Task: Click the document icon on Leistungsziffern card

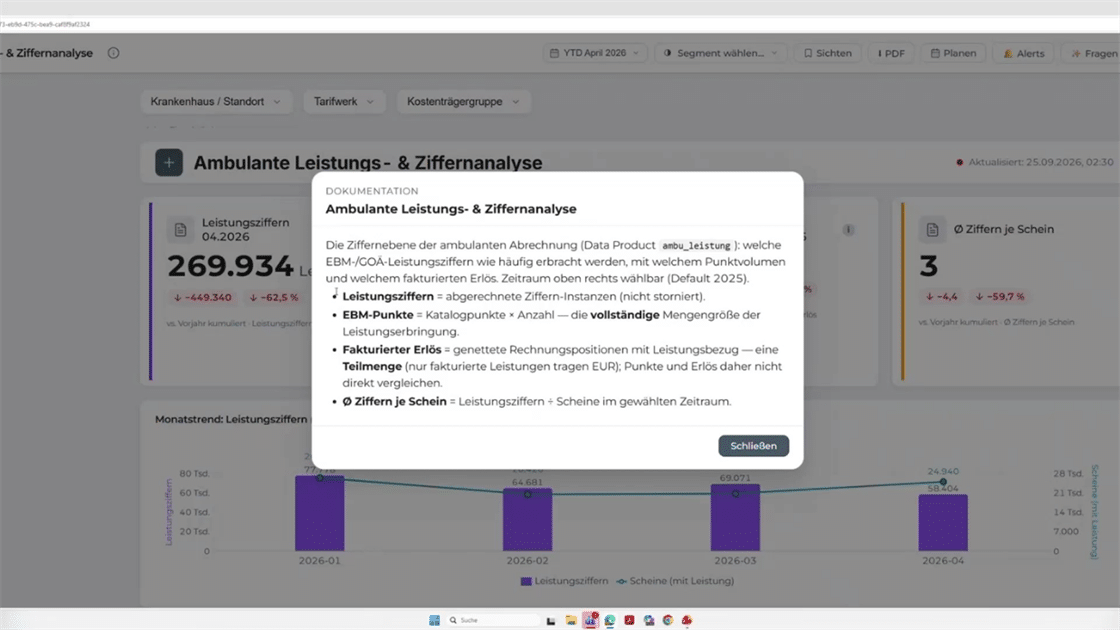Action: tap(180, 229)
